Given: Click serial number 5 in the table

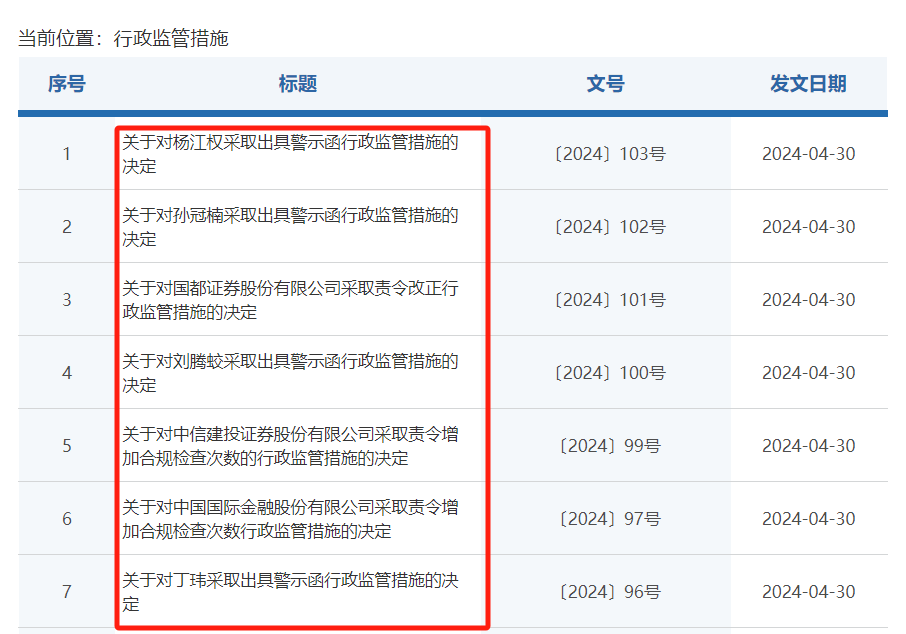Looking at the screenshot, I should point(67,446).
